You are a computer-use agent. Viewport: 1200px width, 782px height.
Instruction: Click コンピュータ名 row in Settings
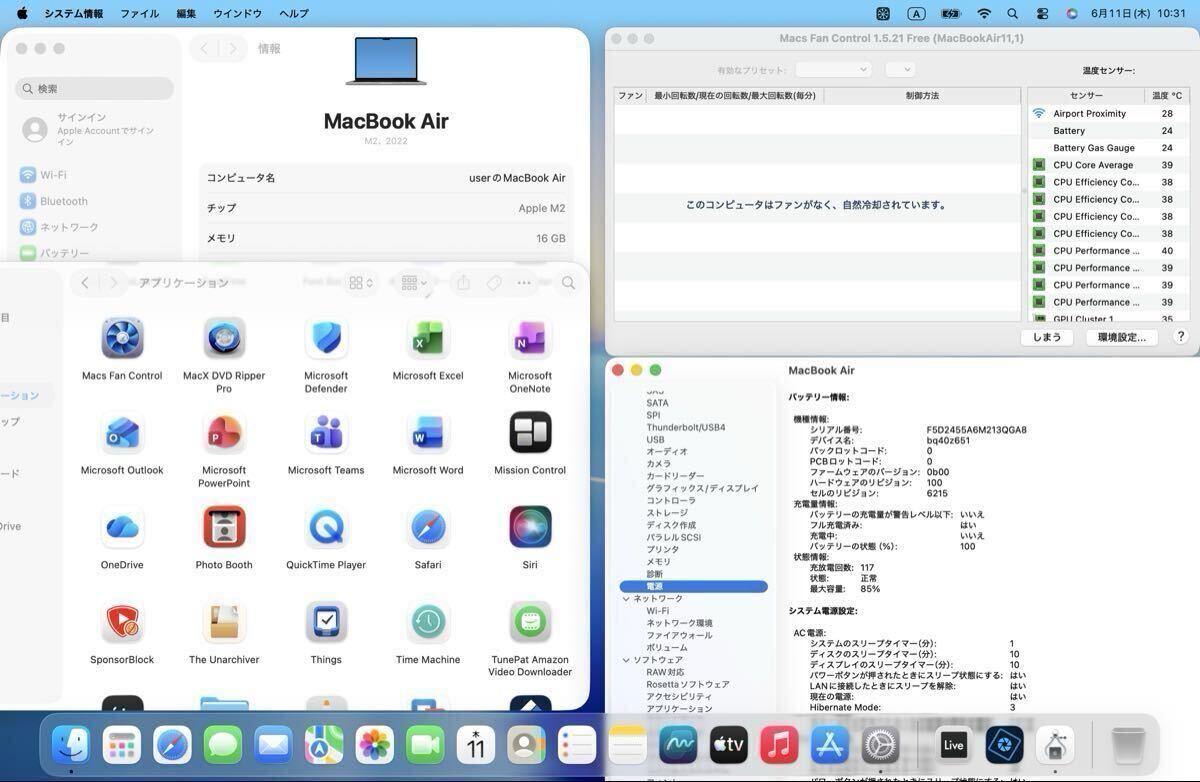(x=386, y=178)
